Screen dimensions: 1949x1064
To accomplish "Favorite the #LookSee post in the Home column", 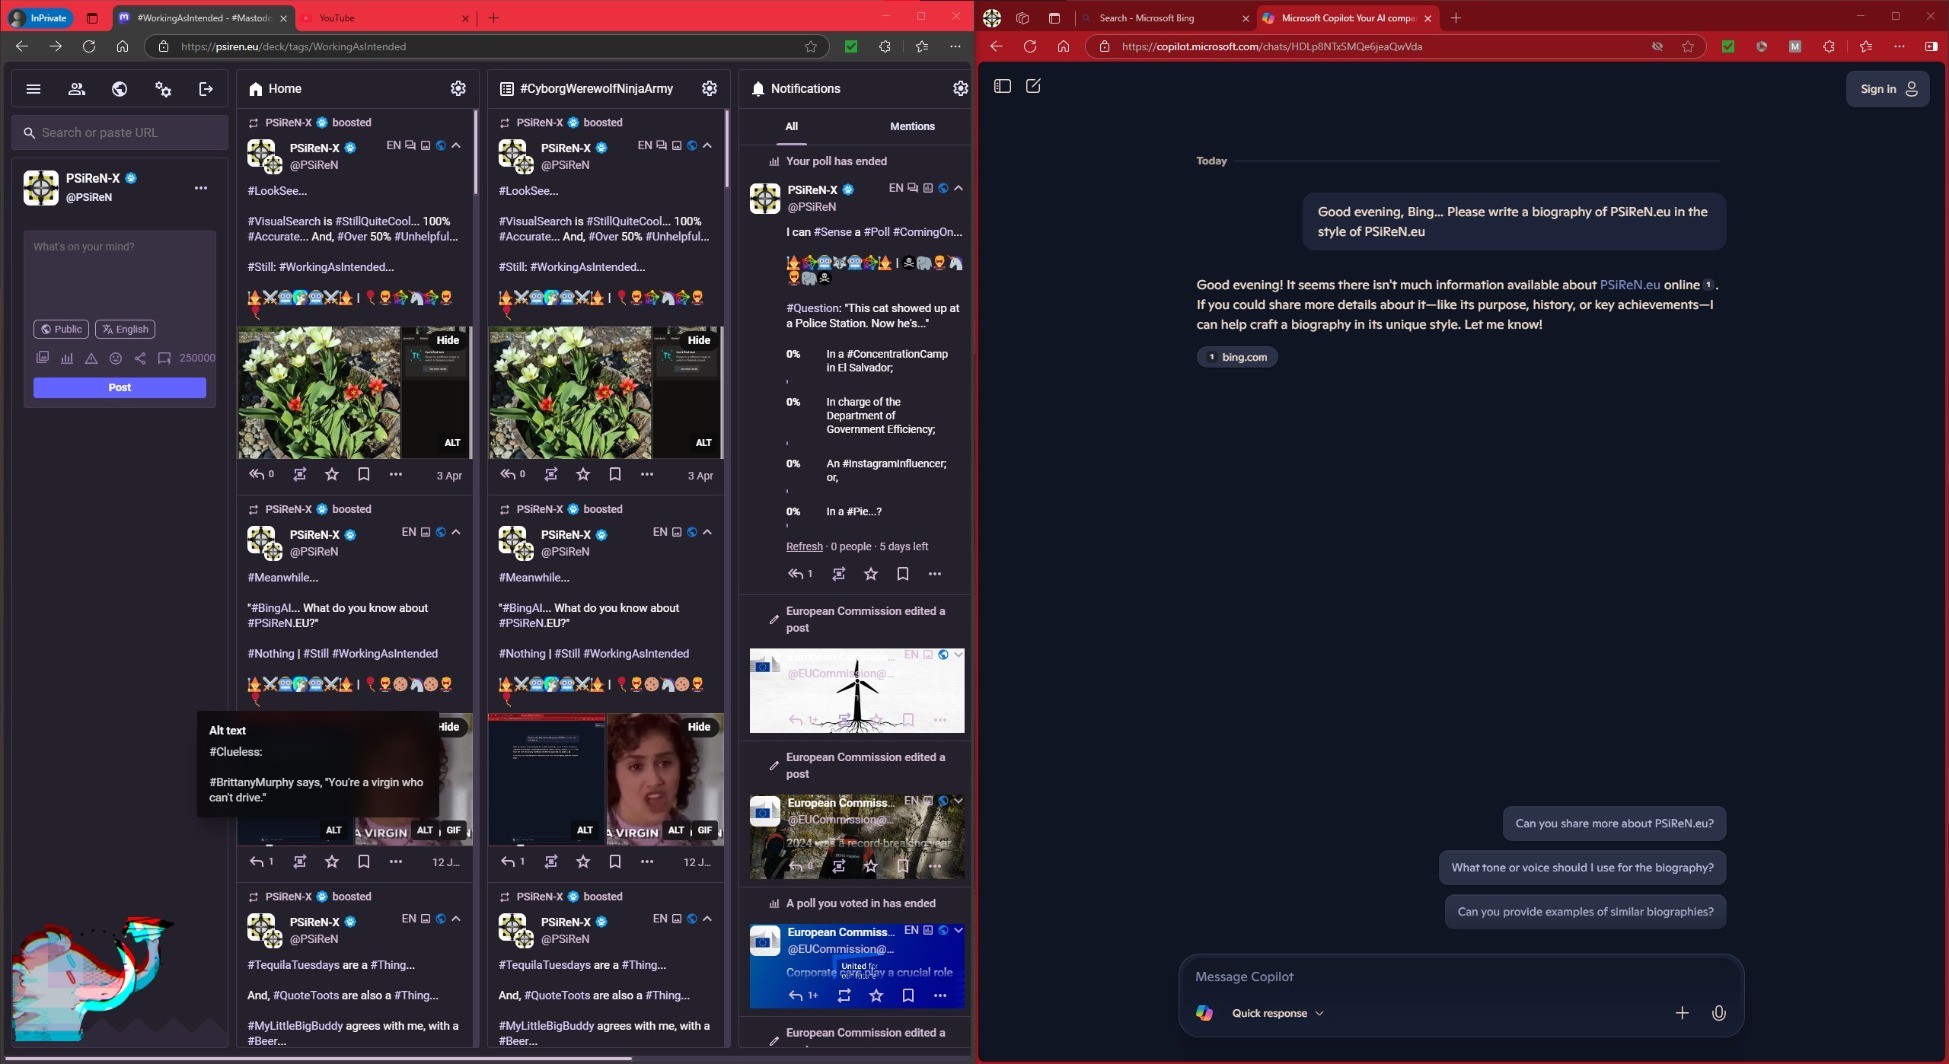I will click(332, 474).
